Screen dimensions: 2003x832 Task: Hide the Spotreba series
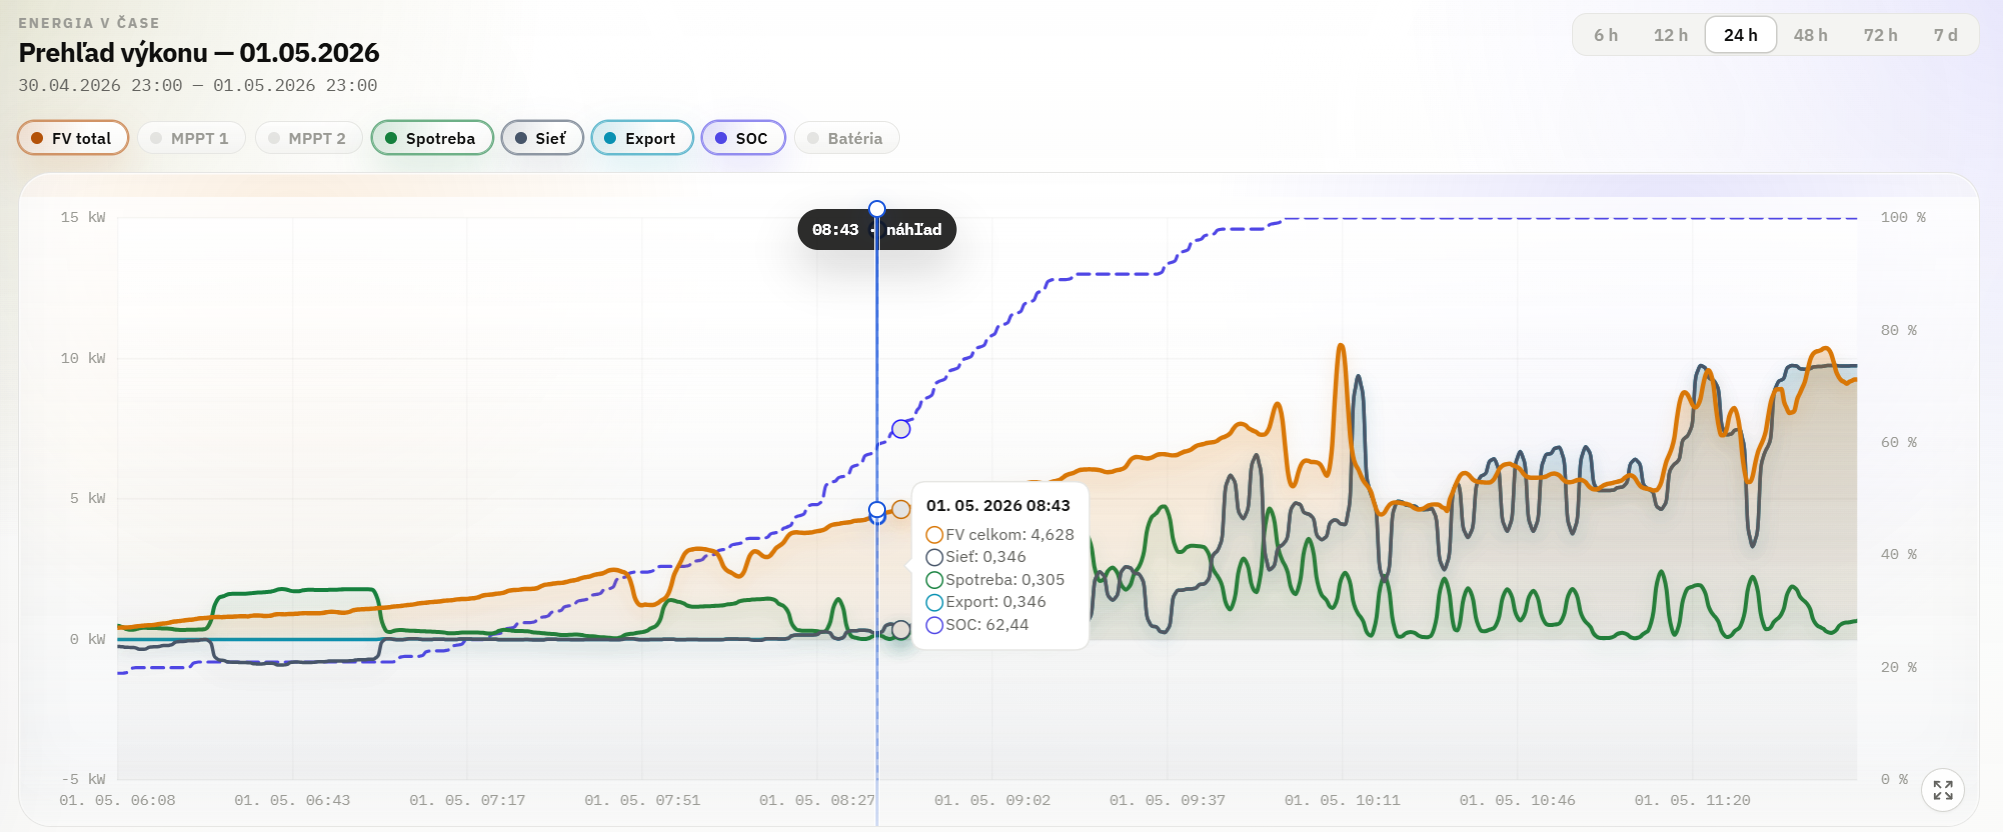[432, 138]
